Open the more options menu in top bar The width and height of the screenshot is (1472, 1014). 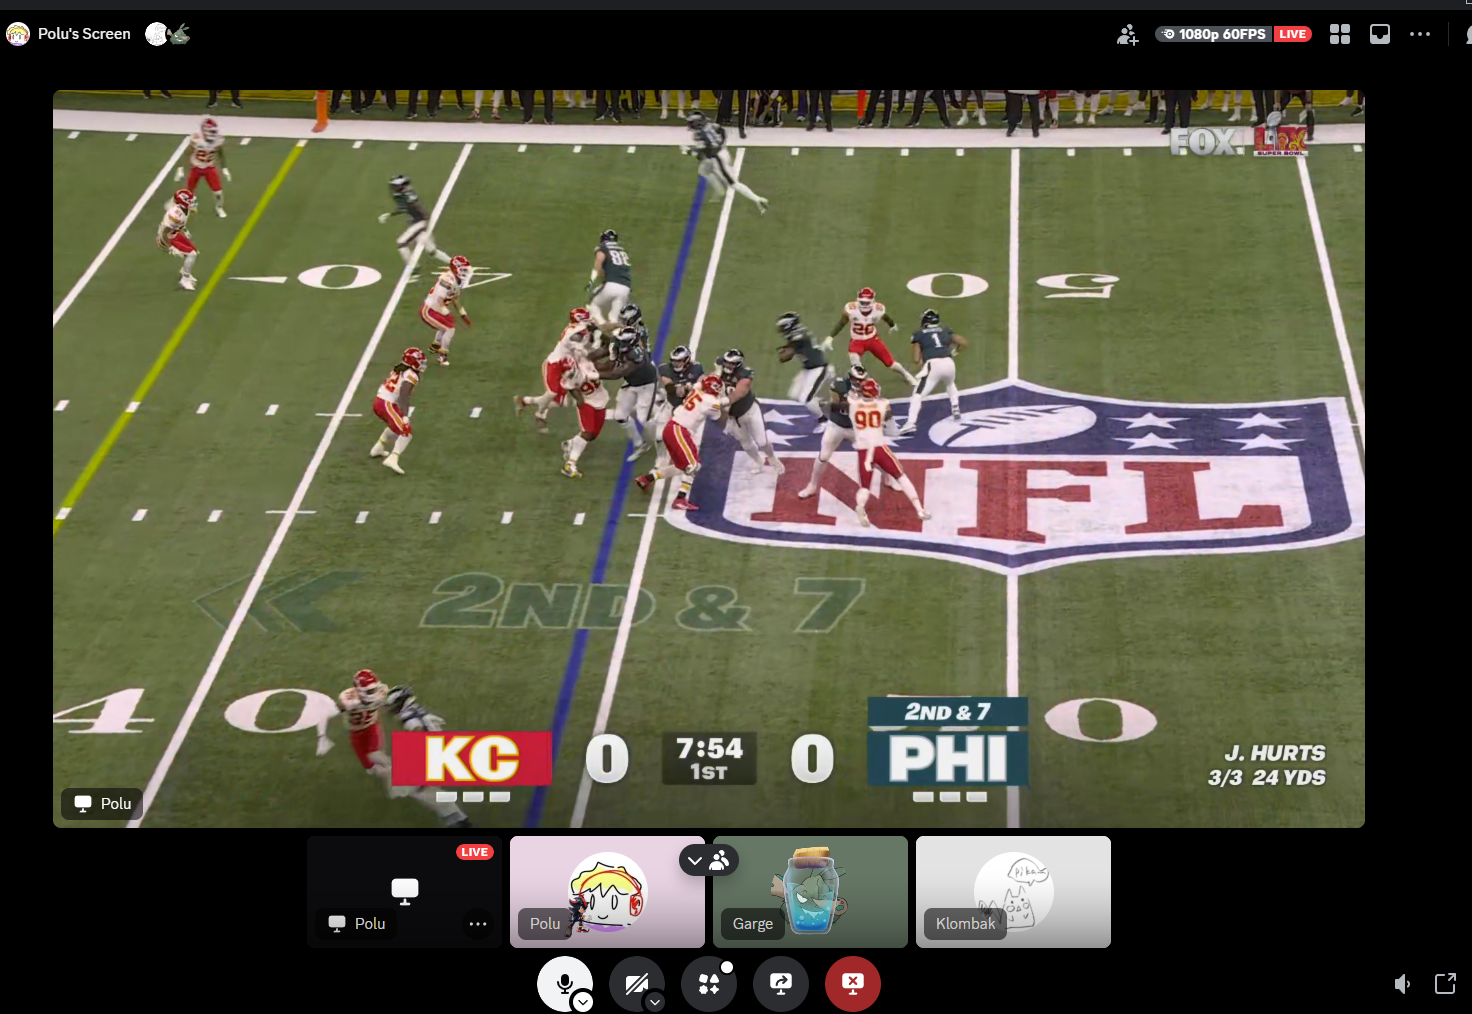(1420, 34)
